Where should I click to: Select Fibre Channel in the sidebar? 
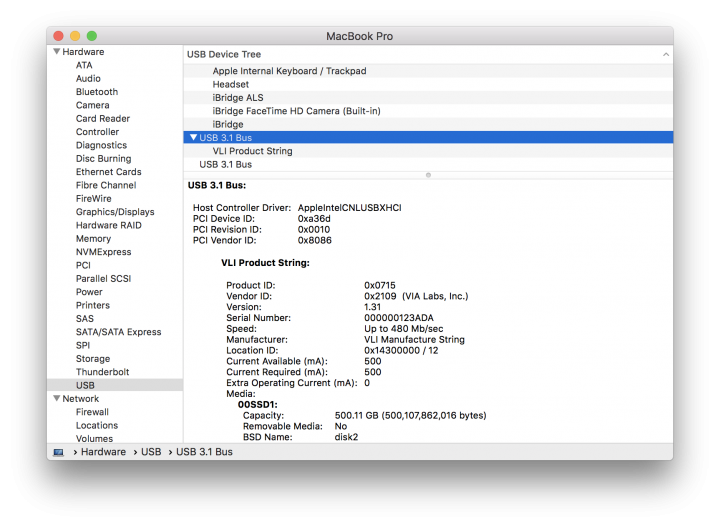tap(106, 185)
